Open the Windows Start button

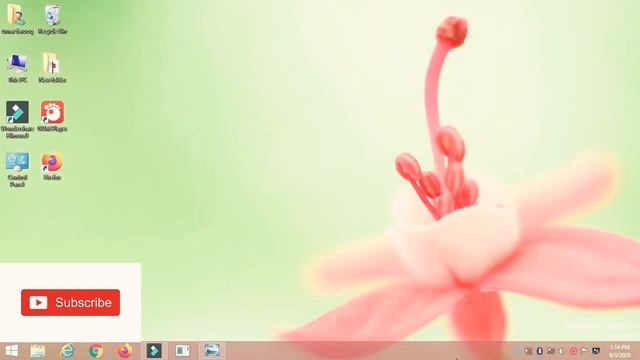(x=11, y=351)
